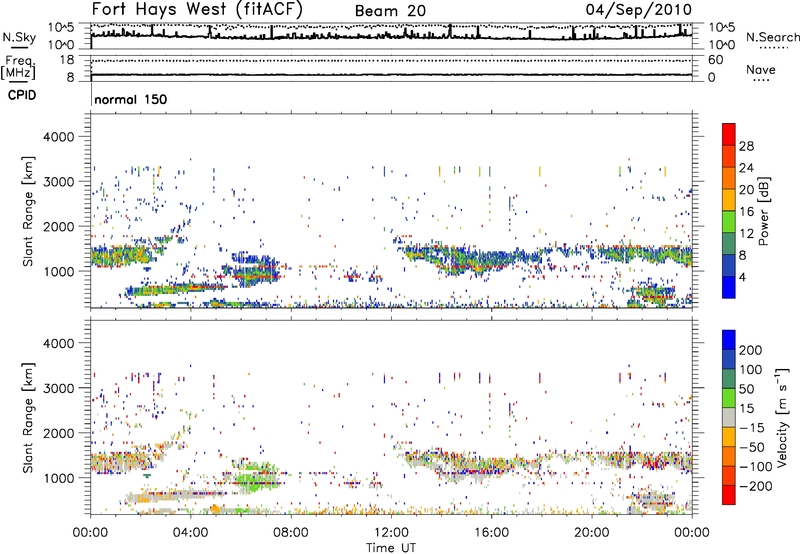Click the bright blue top of velocity colorbar
800x554 pixels.
729,340
